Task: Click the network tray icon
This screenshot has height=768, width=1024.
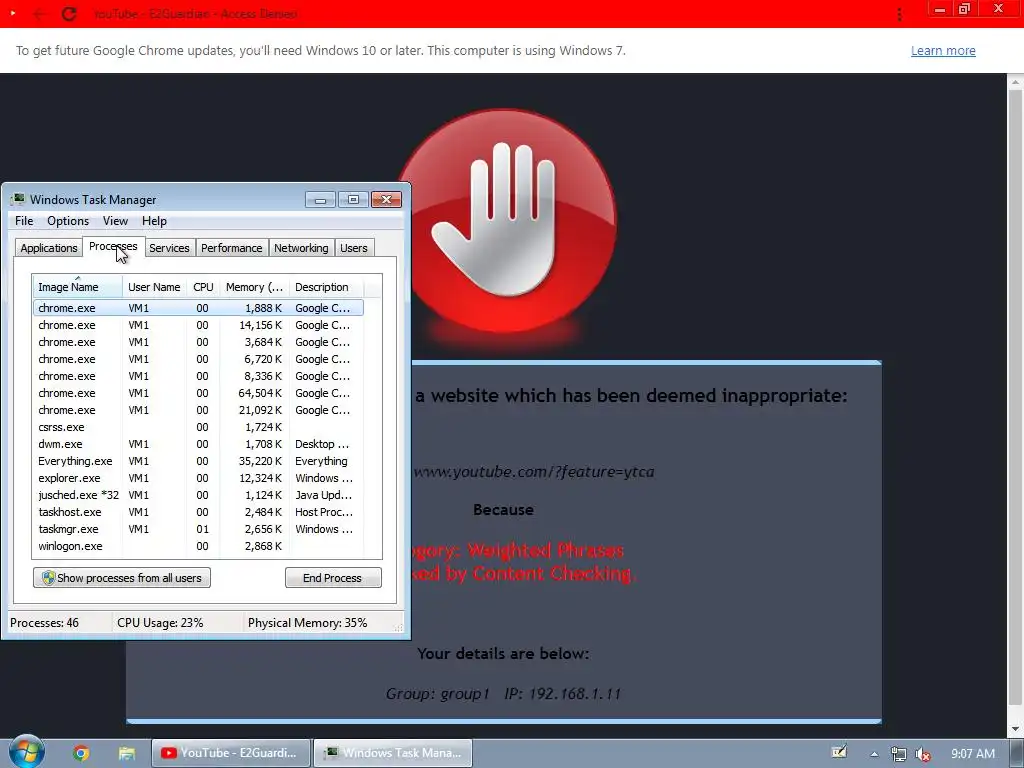Action: click(899, 754)
